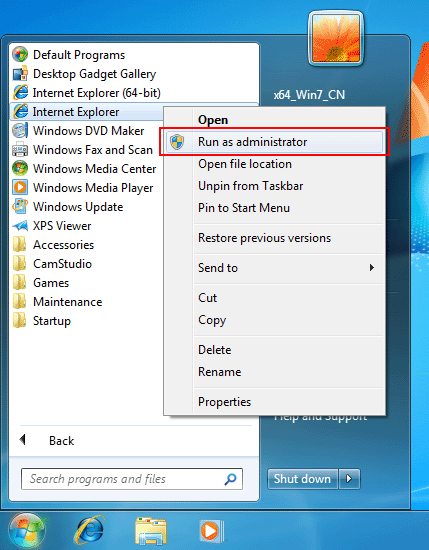Launch Internet Explorer from the taskbar
The width and height of the screenshot is (429, 550).
(x=89, y=530)
